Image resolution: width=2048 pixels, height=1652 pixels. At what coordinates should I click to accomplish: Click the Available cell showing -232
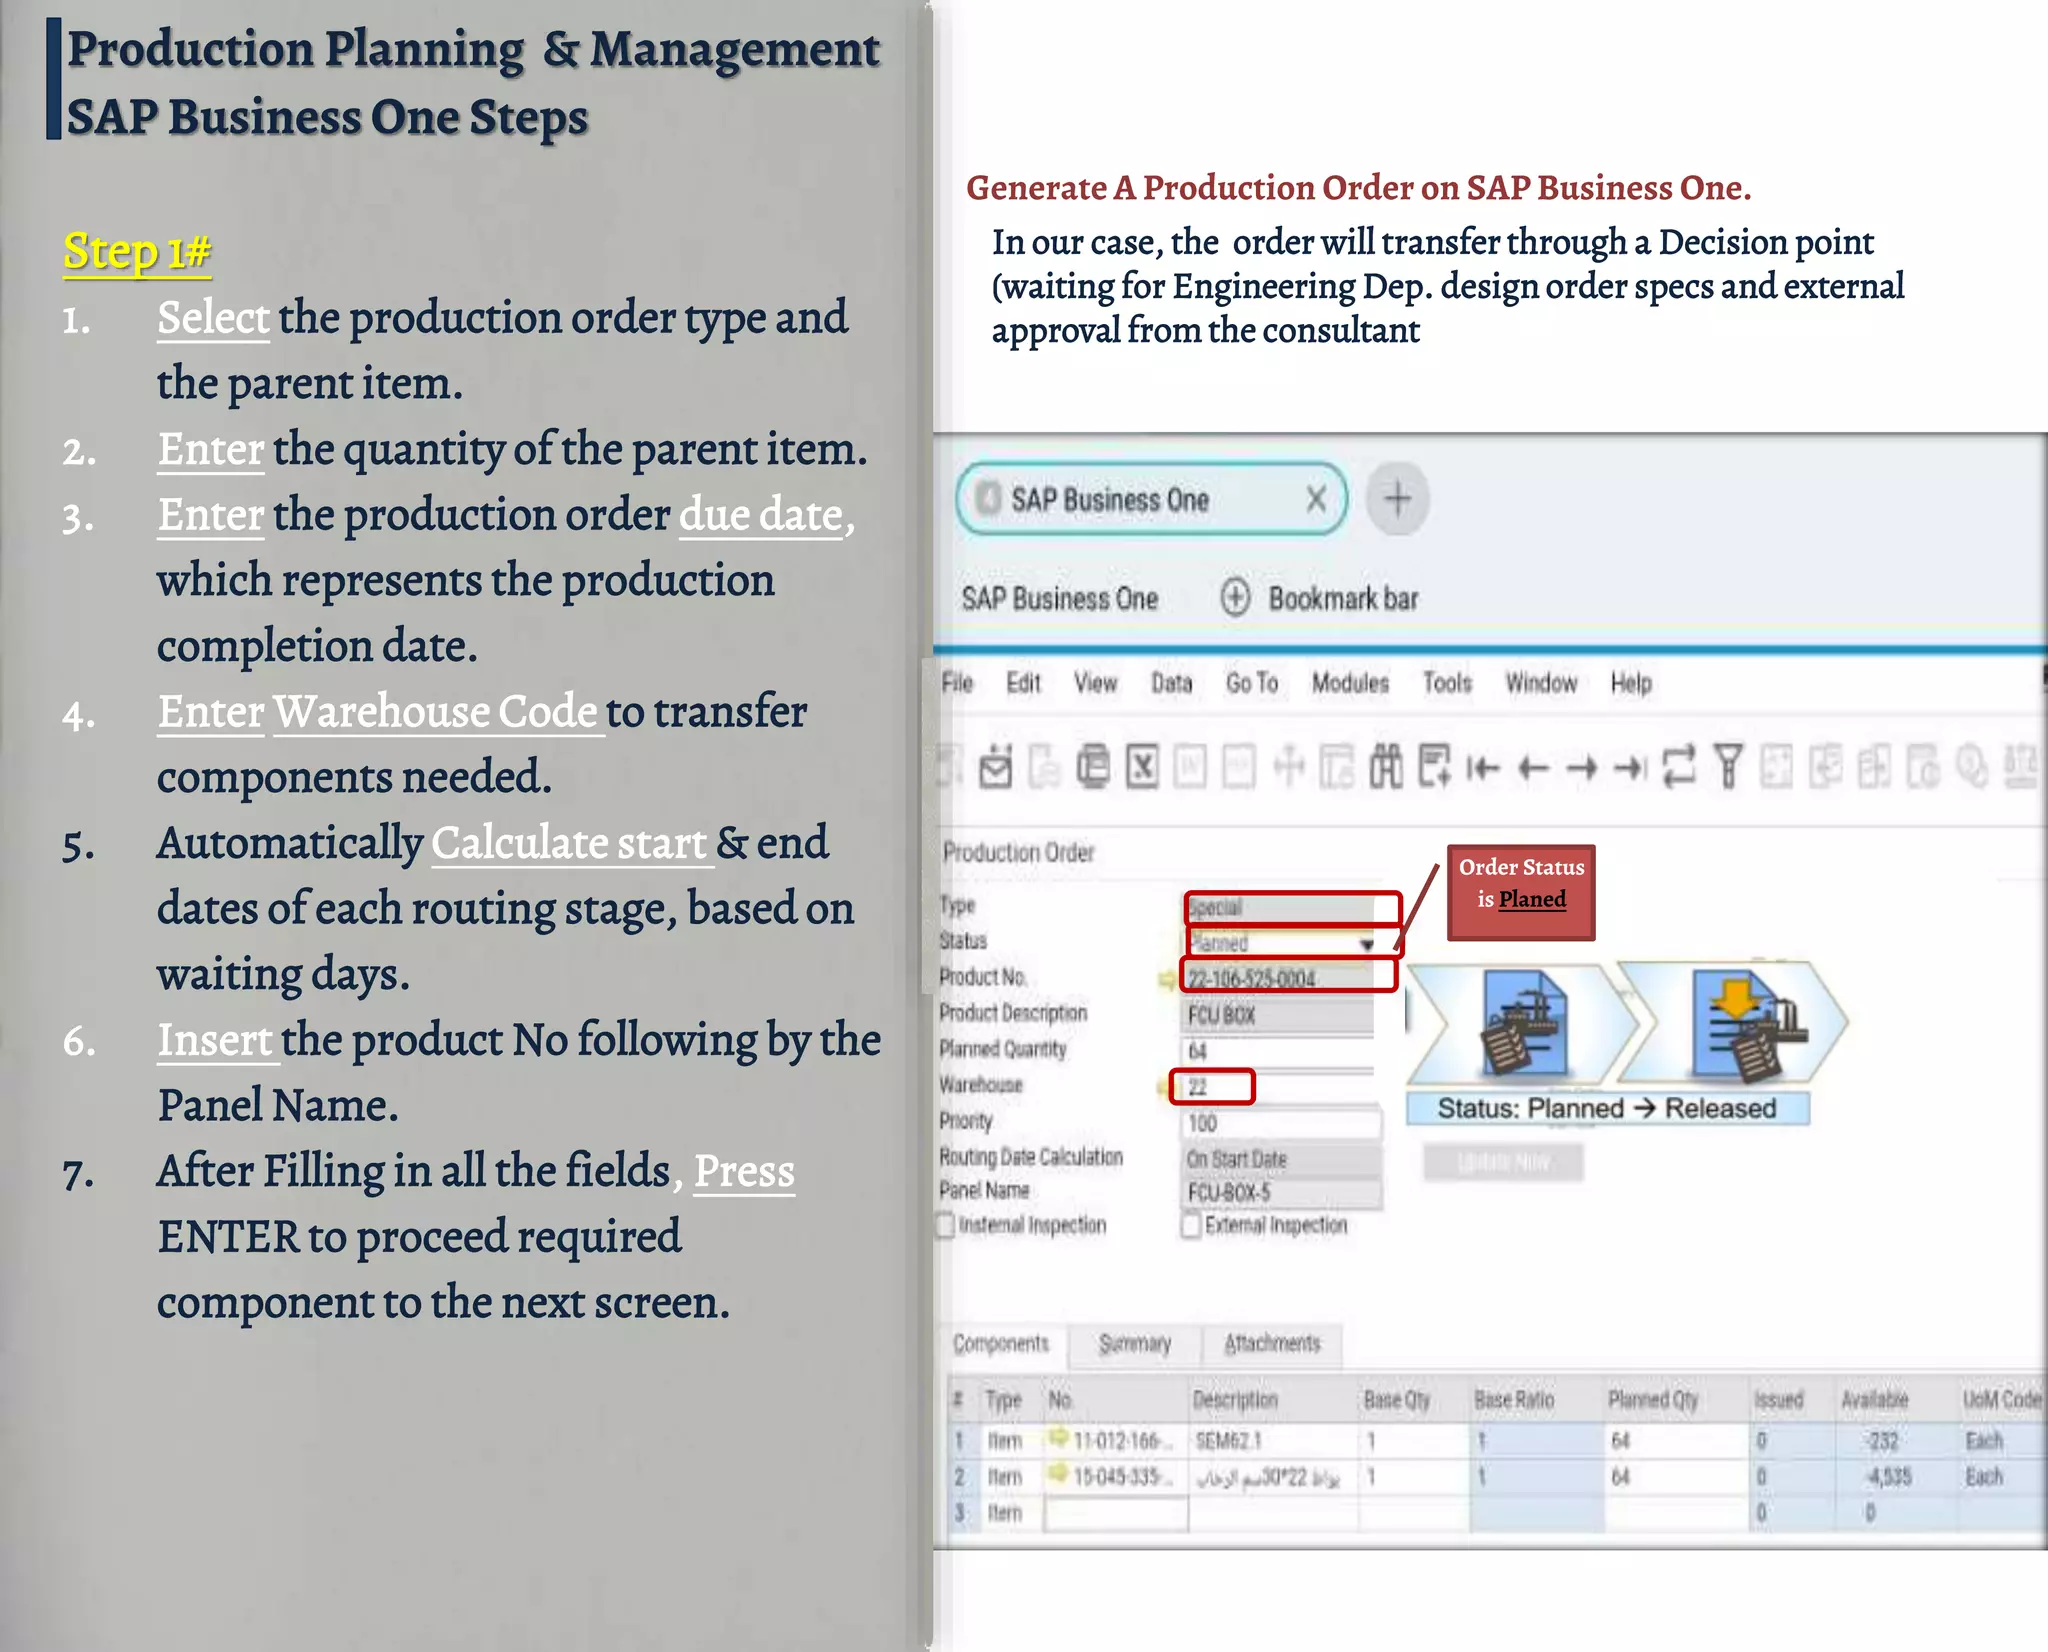pos(1896,1441)
